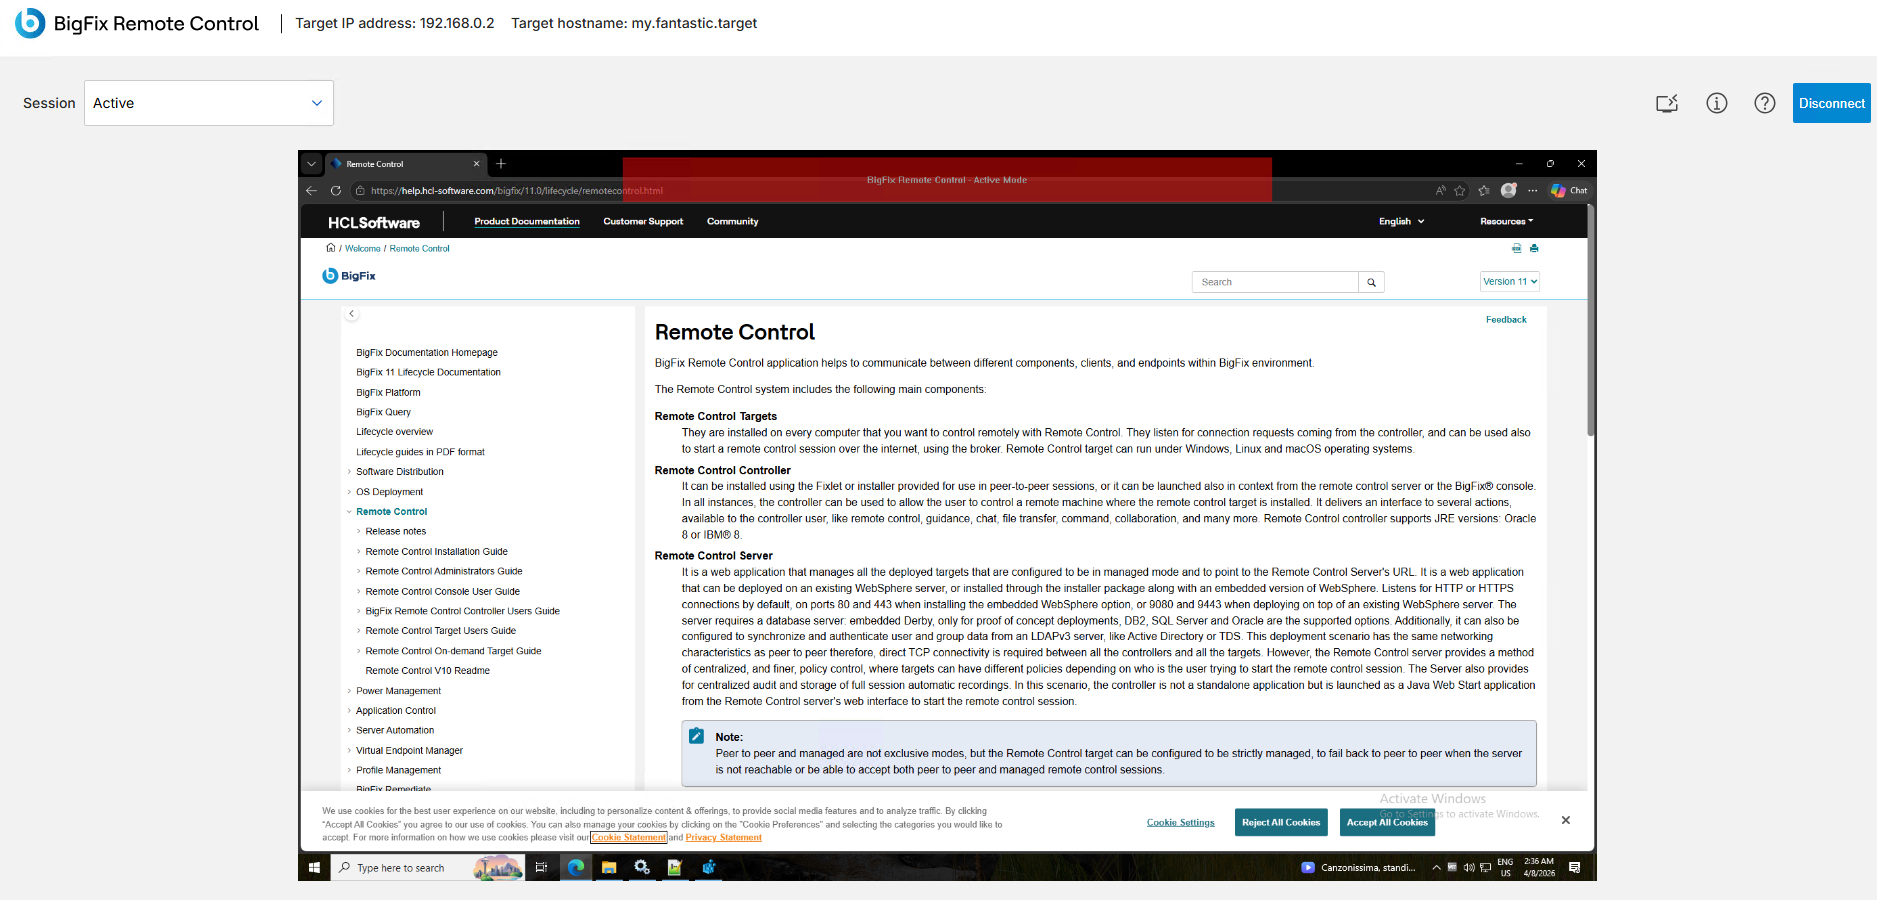Image resolution: width=1877 pixels, height=900 pixels.
Task: Collapse the sidebar with the chevron button
Action: 352,314
